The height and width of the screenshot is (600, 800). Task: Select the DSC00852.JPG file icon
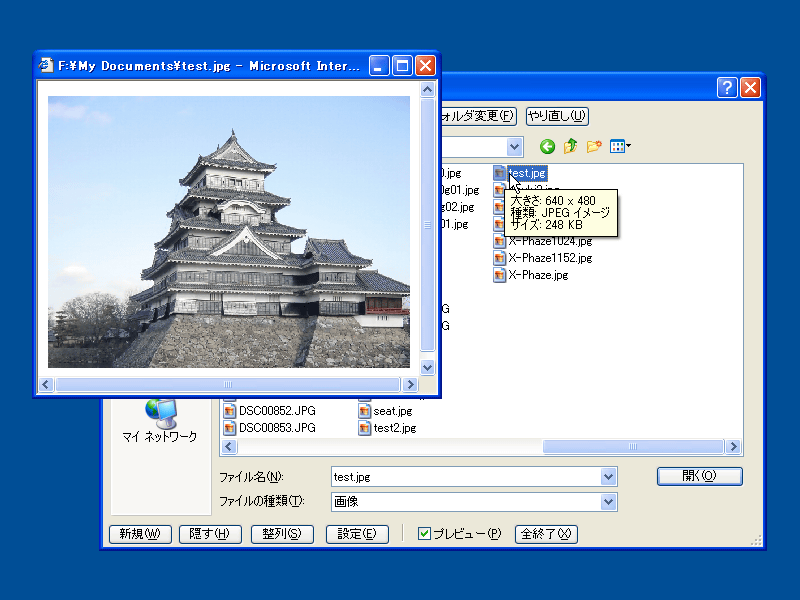[230, 411]
